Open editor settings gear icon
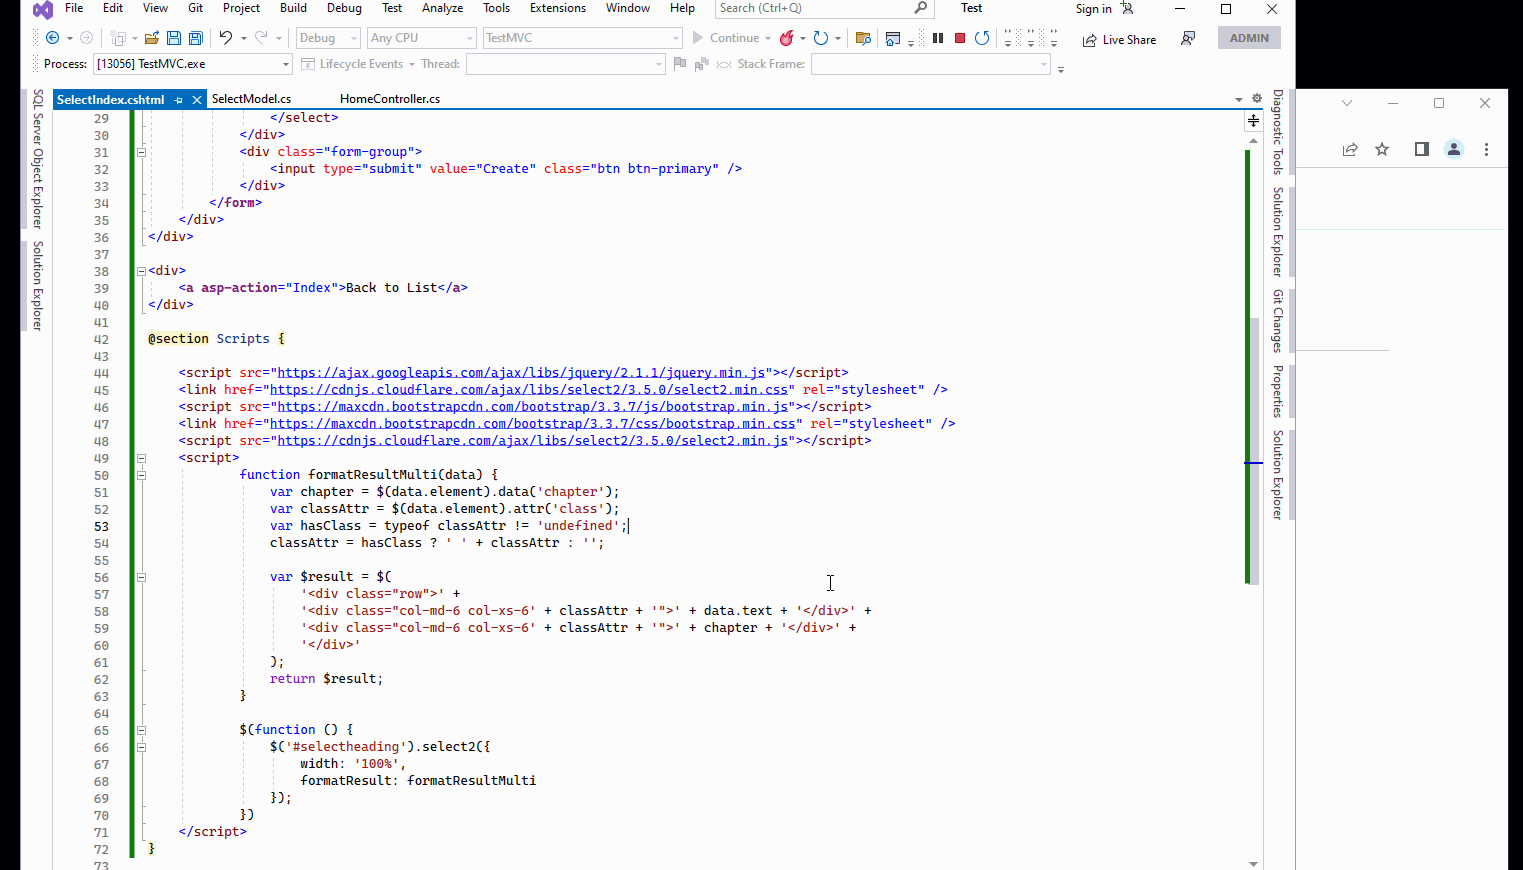1523x870 pixels. pos(1257,99)
